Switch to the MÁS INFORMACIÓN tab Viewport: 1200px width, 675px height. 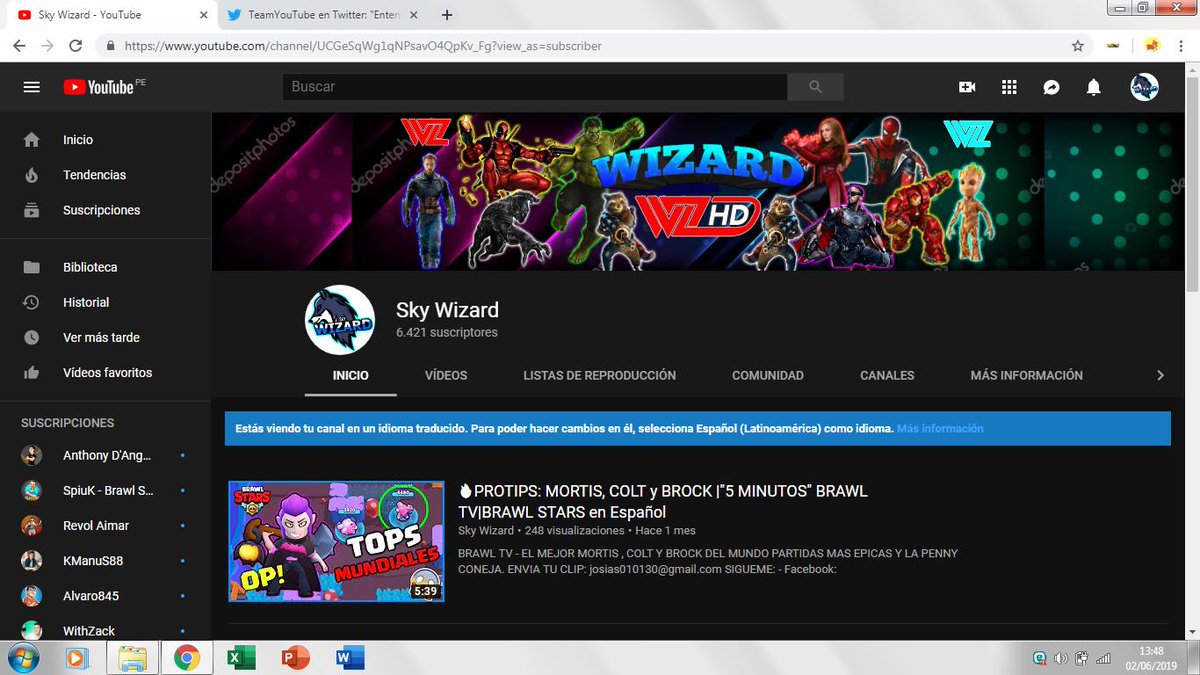point(1026,376)
